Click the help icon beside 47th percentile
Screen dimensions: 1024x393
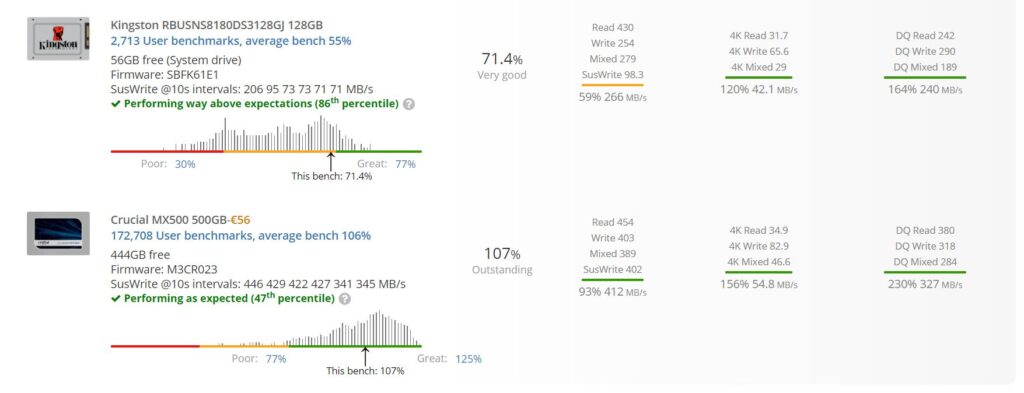coord(345,298)
